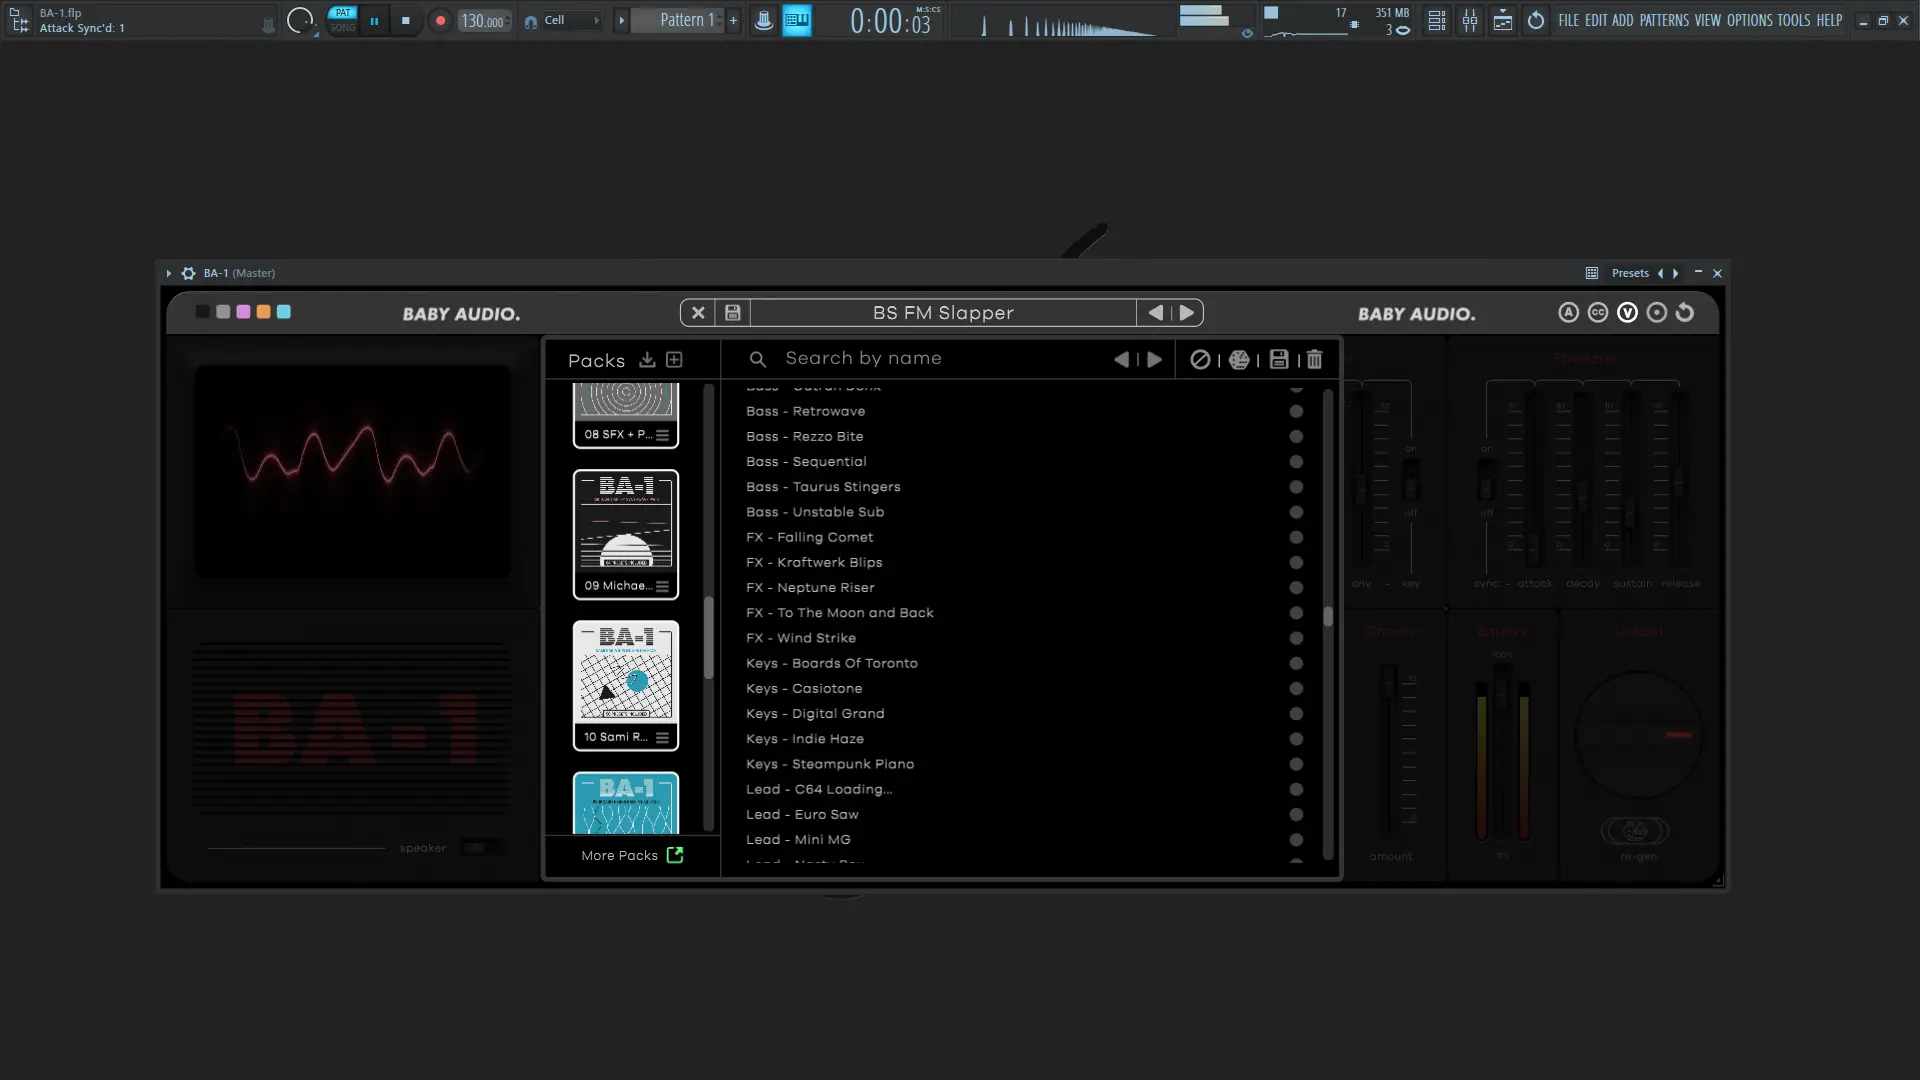Screen dimensions: 1920x1080
Task: Select the FX - Neptune Riser preset
Action: (x=825, y=588)
